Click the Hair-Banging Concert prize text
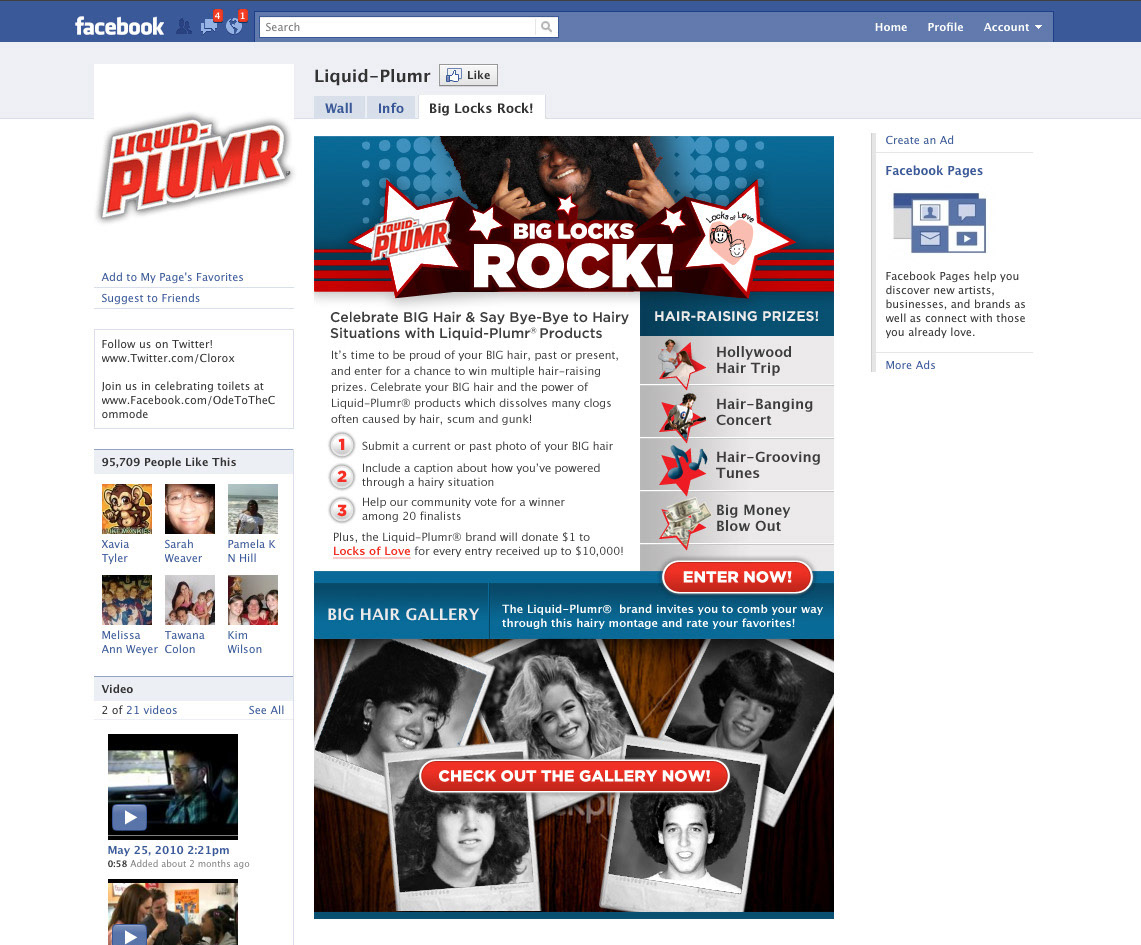The image size is (1141, 945). 764,412
